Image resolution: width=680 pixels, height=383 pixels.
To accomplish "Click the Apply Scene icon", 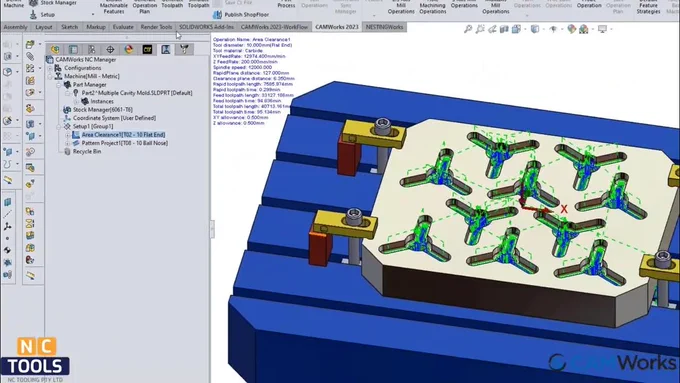I will [x=584, y=29].
